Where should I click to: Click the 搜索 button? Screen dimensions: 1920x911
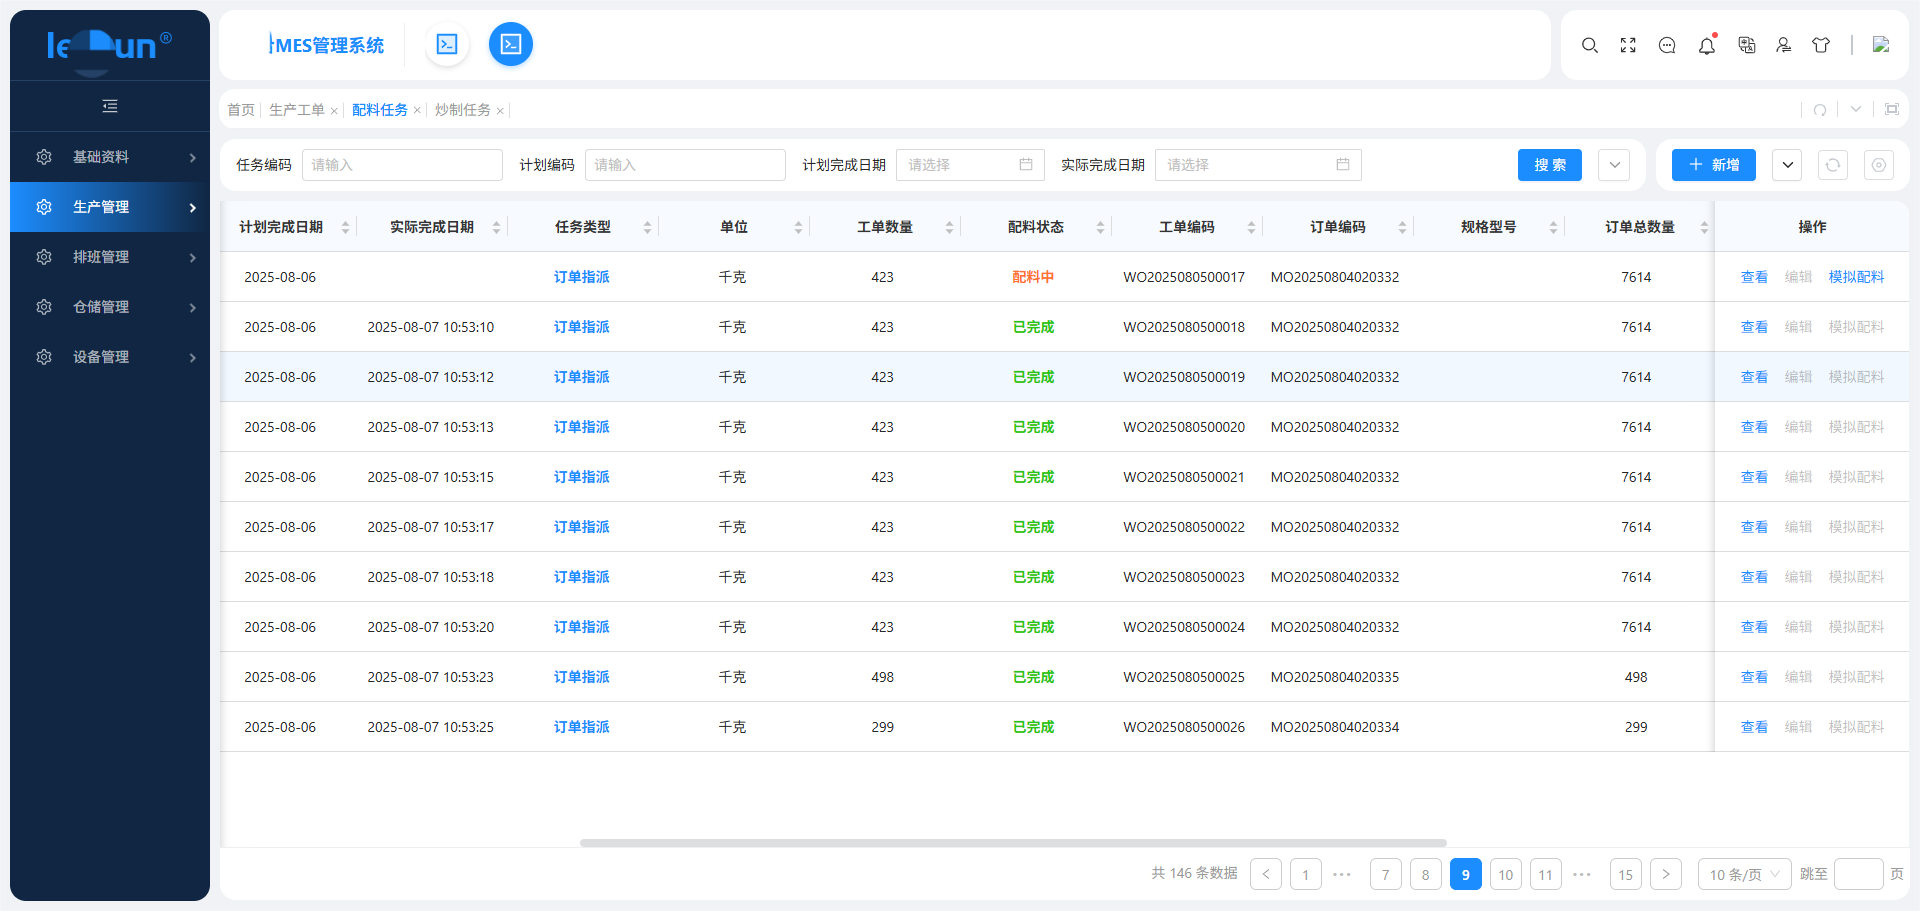point(1550,165)
